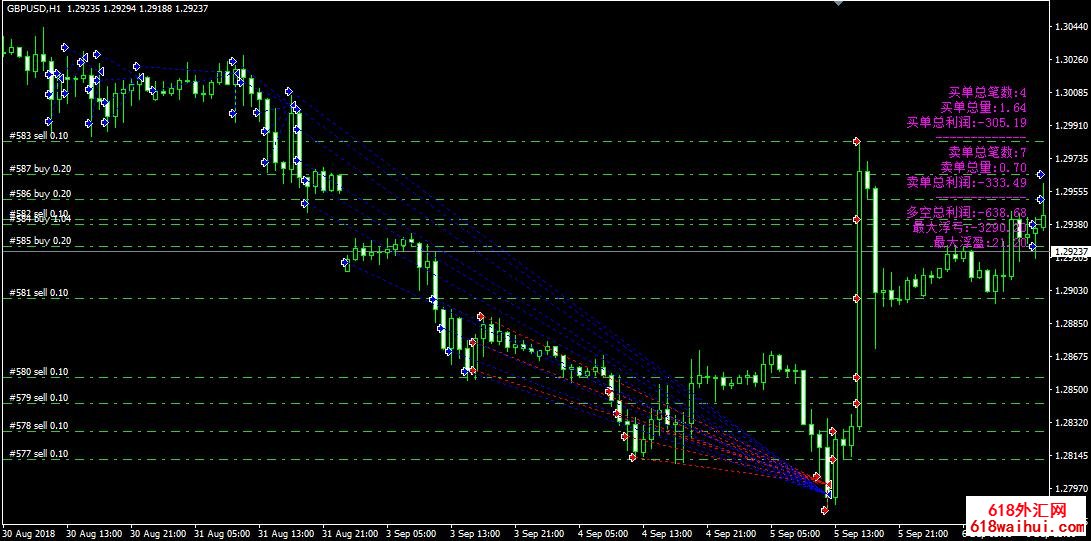Click the 30 Aug 2018 date label
The height and width of the screenshot is (541, 1091).
pos(29,533)
